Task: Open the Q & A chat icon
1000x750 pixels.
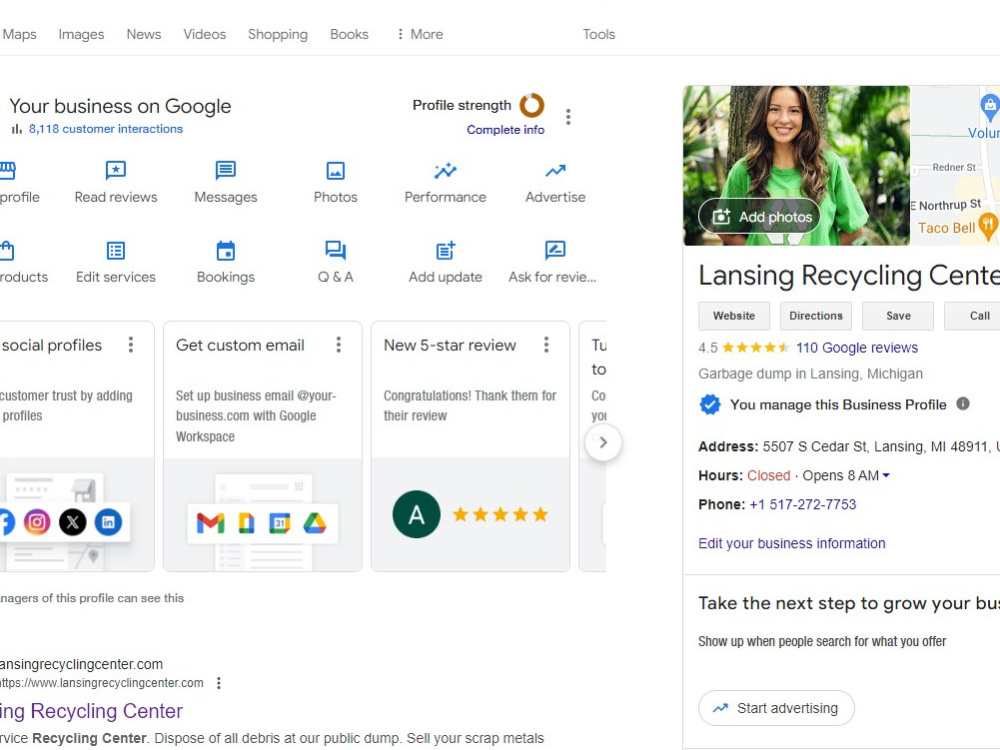Action: click(335, 250)
